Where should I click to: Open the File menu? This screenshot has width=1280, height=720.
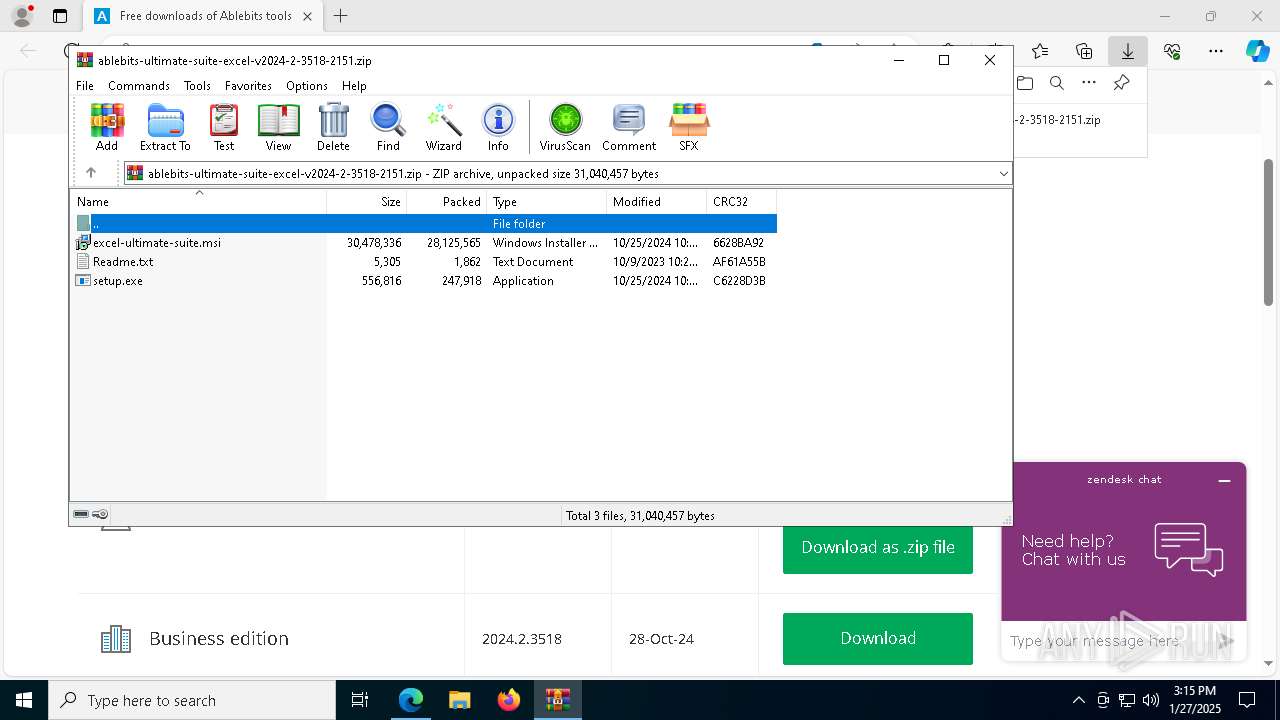pos(85,86)
